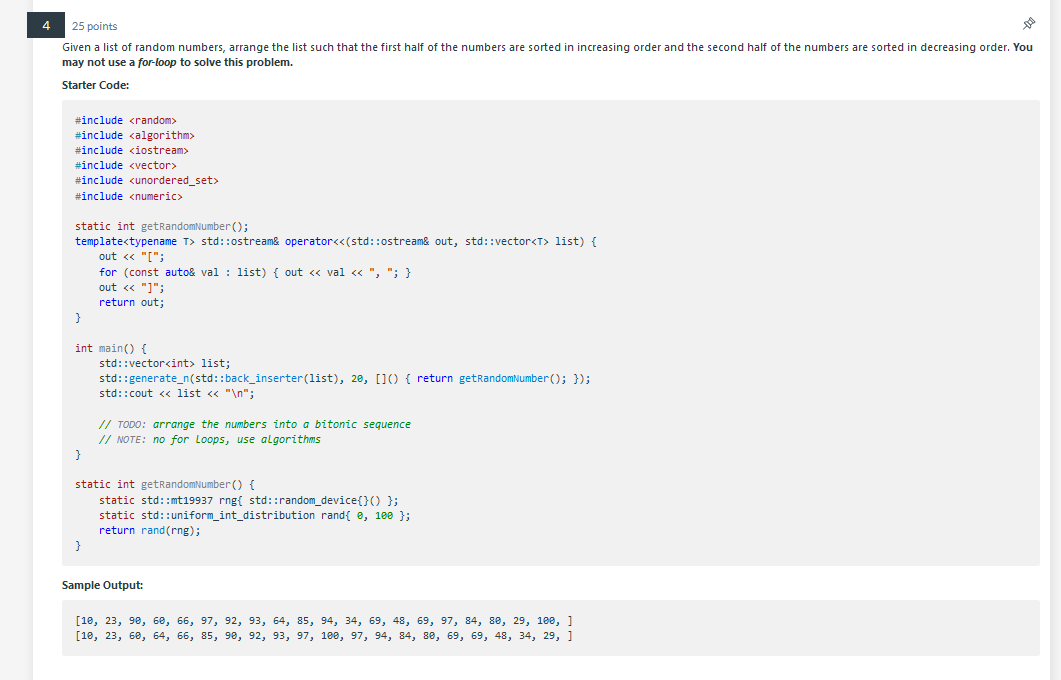Click the TODO bitonic sequence comment
The height and width of the screenshot is (680, 1061).
coord(254,424)
